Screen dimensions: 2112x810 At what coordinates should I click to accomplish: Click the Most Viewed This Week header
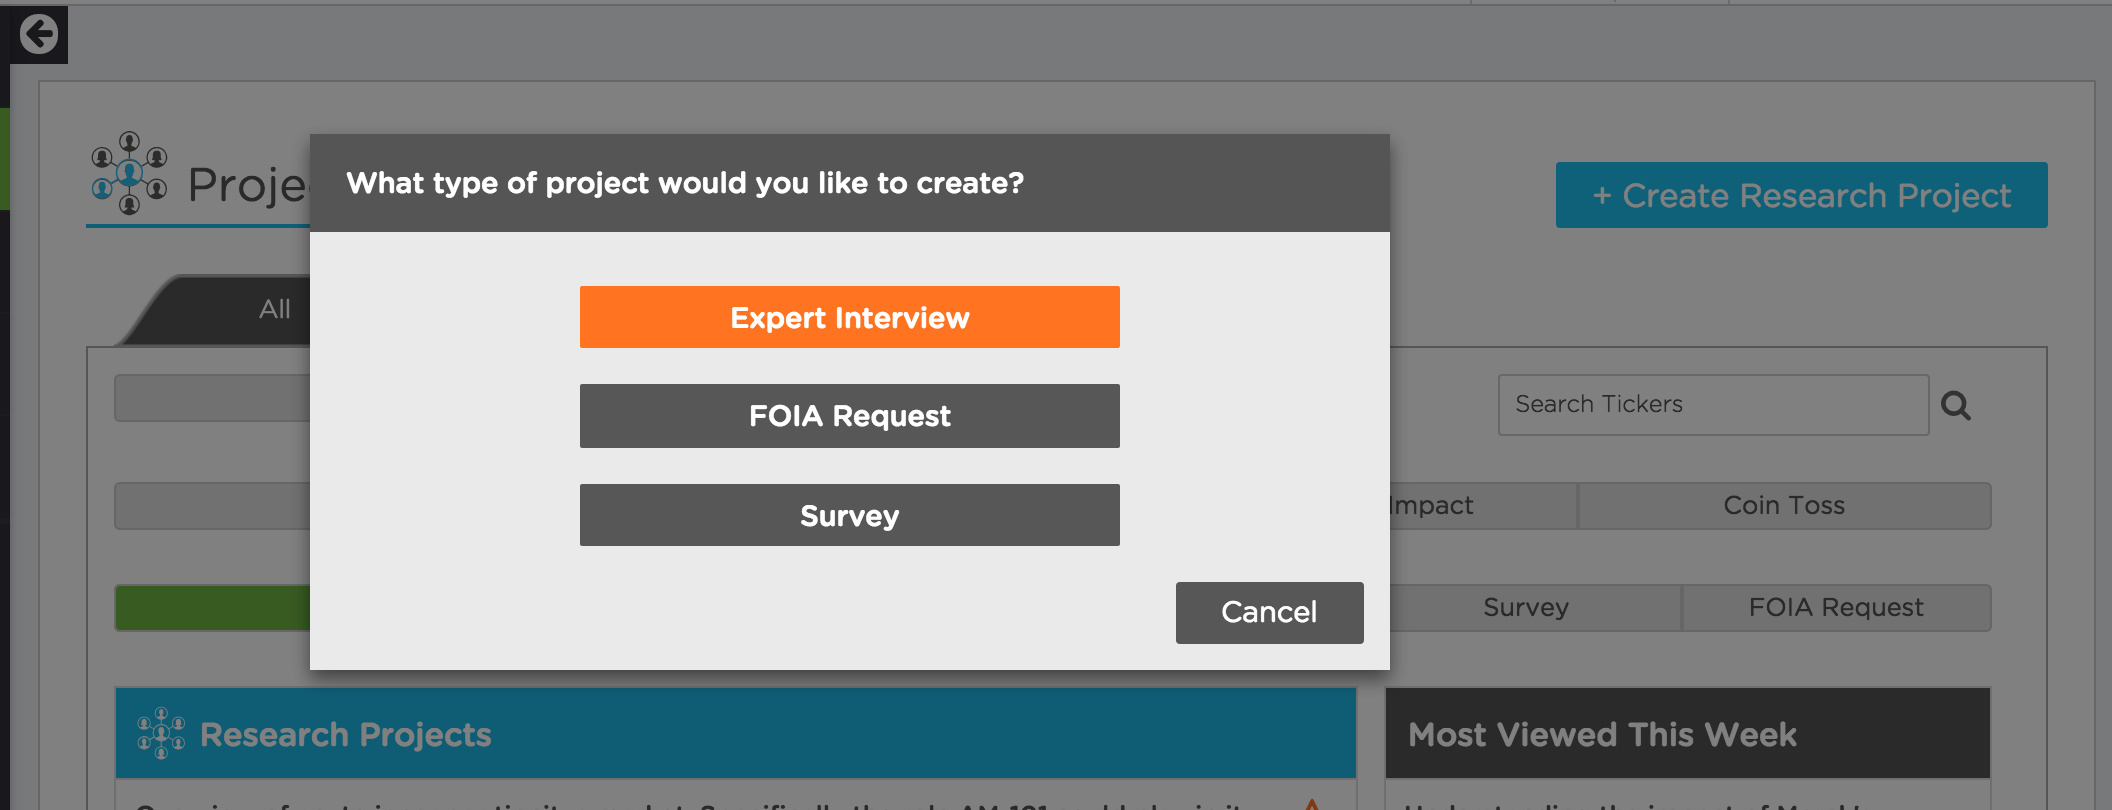coord(1602,735)
